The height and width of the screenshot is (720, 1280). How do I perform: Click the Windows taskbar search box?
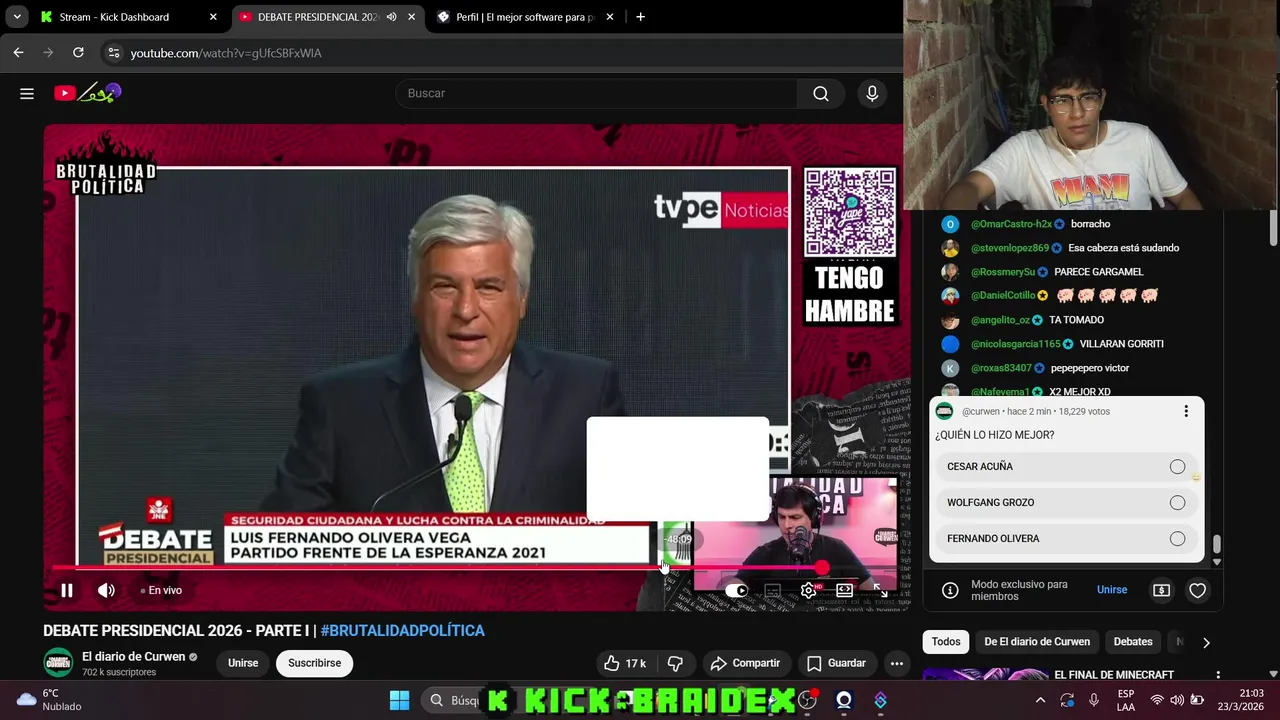click(x=455, y=700)
